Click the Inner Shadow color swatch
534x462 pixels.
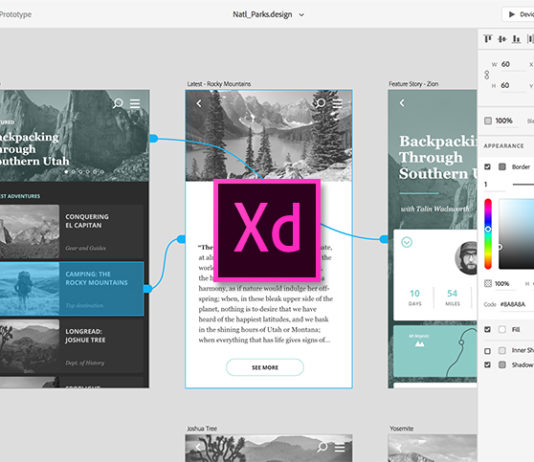pyautogui.click(x=502, y=351)
